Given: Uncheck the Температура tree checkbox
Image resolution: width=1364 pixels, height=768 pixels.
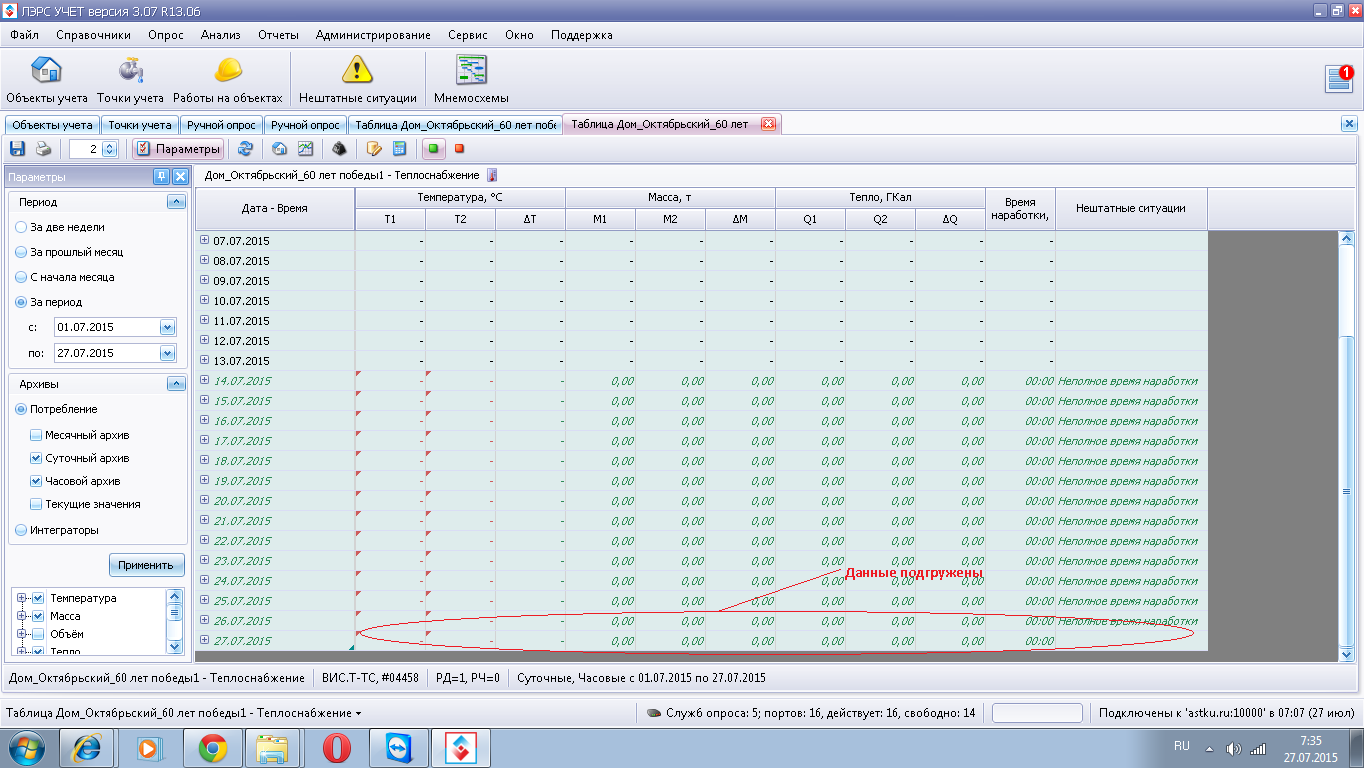Looking at the screenshot, I should tap(38, 598).
